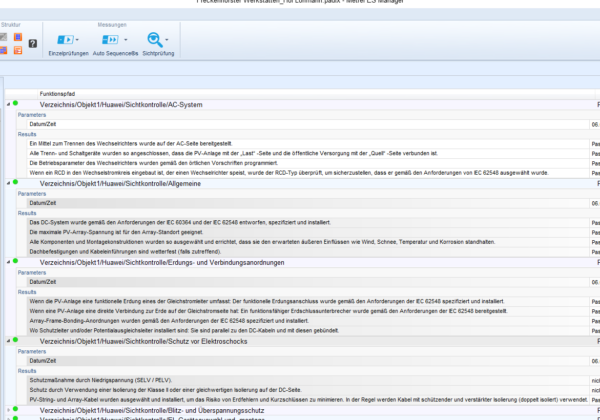600x420 pixels.
Task: Click Datum/Zeit row under Schutz vor Elektroschocks
Action: (308, 361)
